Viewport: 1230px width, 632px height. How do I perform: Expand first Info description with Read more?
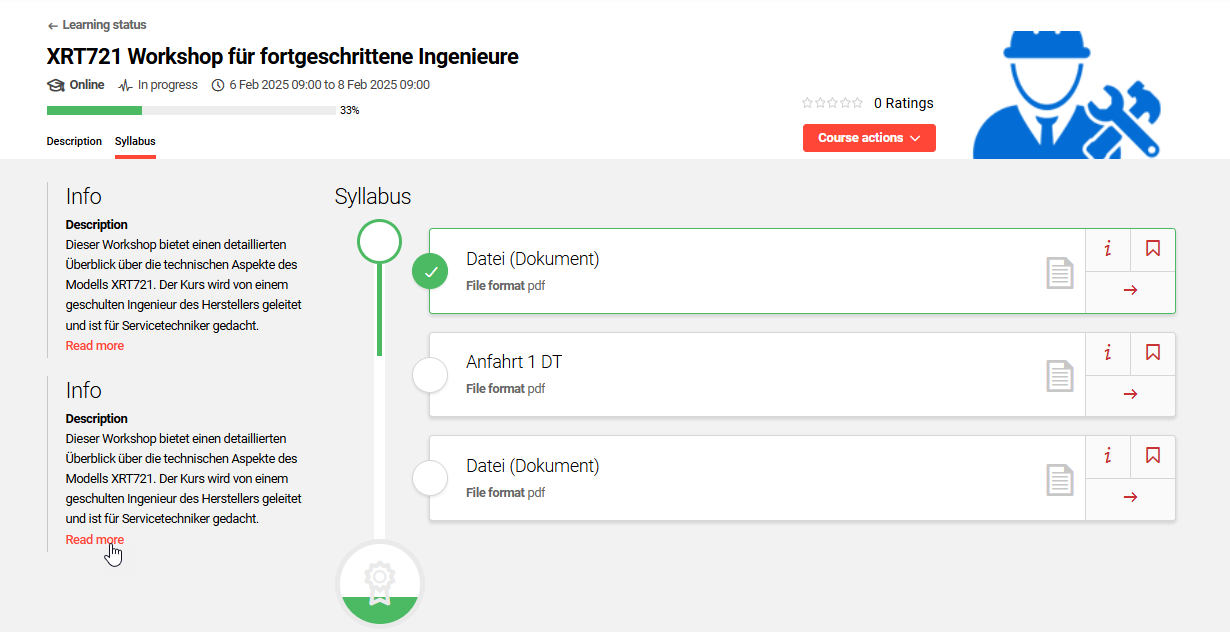click(95, 346)
